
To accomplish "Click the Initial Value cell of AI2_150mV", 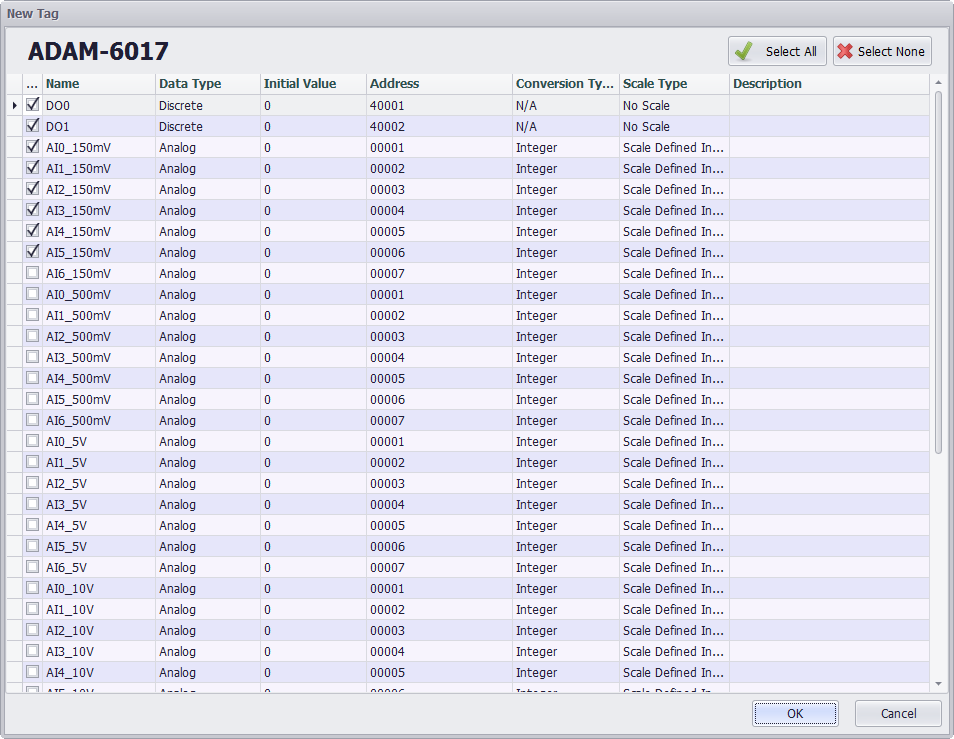I will 312,190.
